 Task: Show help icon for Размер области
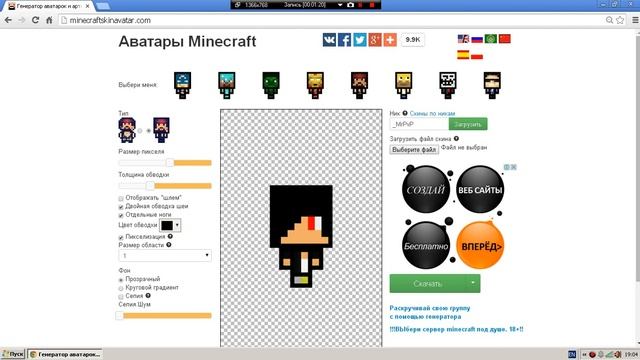coord(169,244)
